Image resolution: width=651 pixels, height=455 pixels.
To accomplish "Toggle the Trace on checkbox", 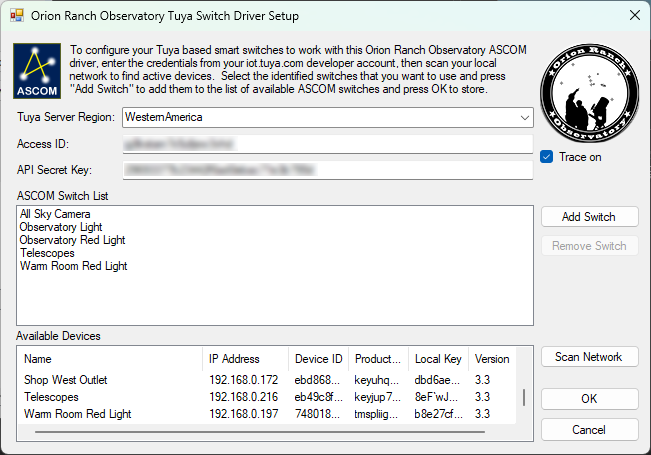I will point(547,156).
